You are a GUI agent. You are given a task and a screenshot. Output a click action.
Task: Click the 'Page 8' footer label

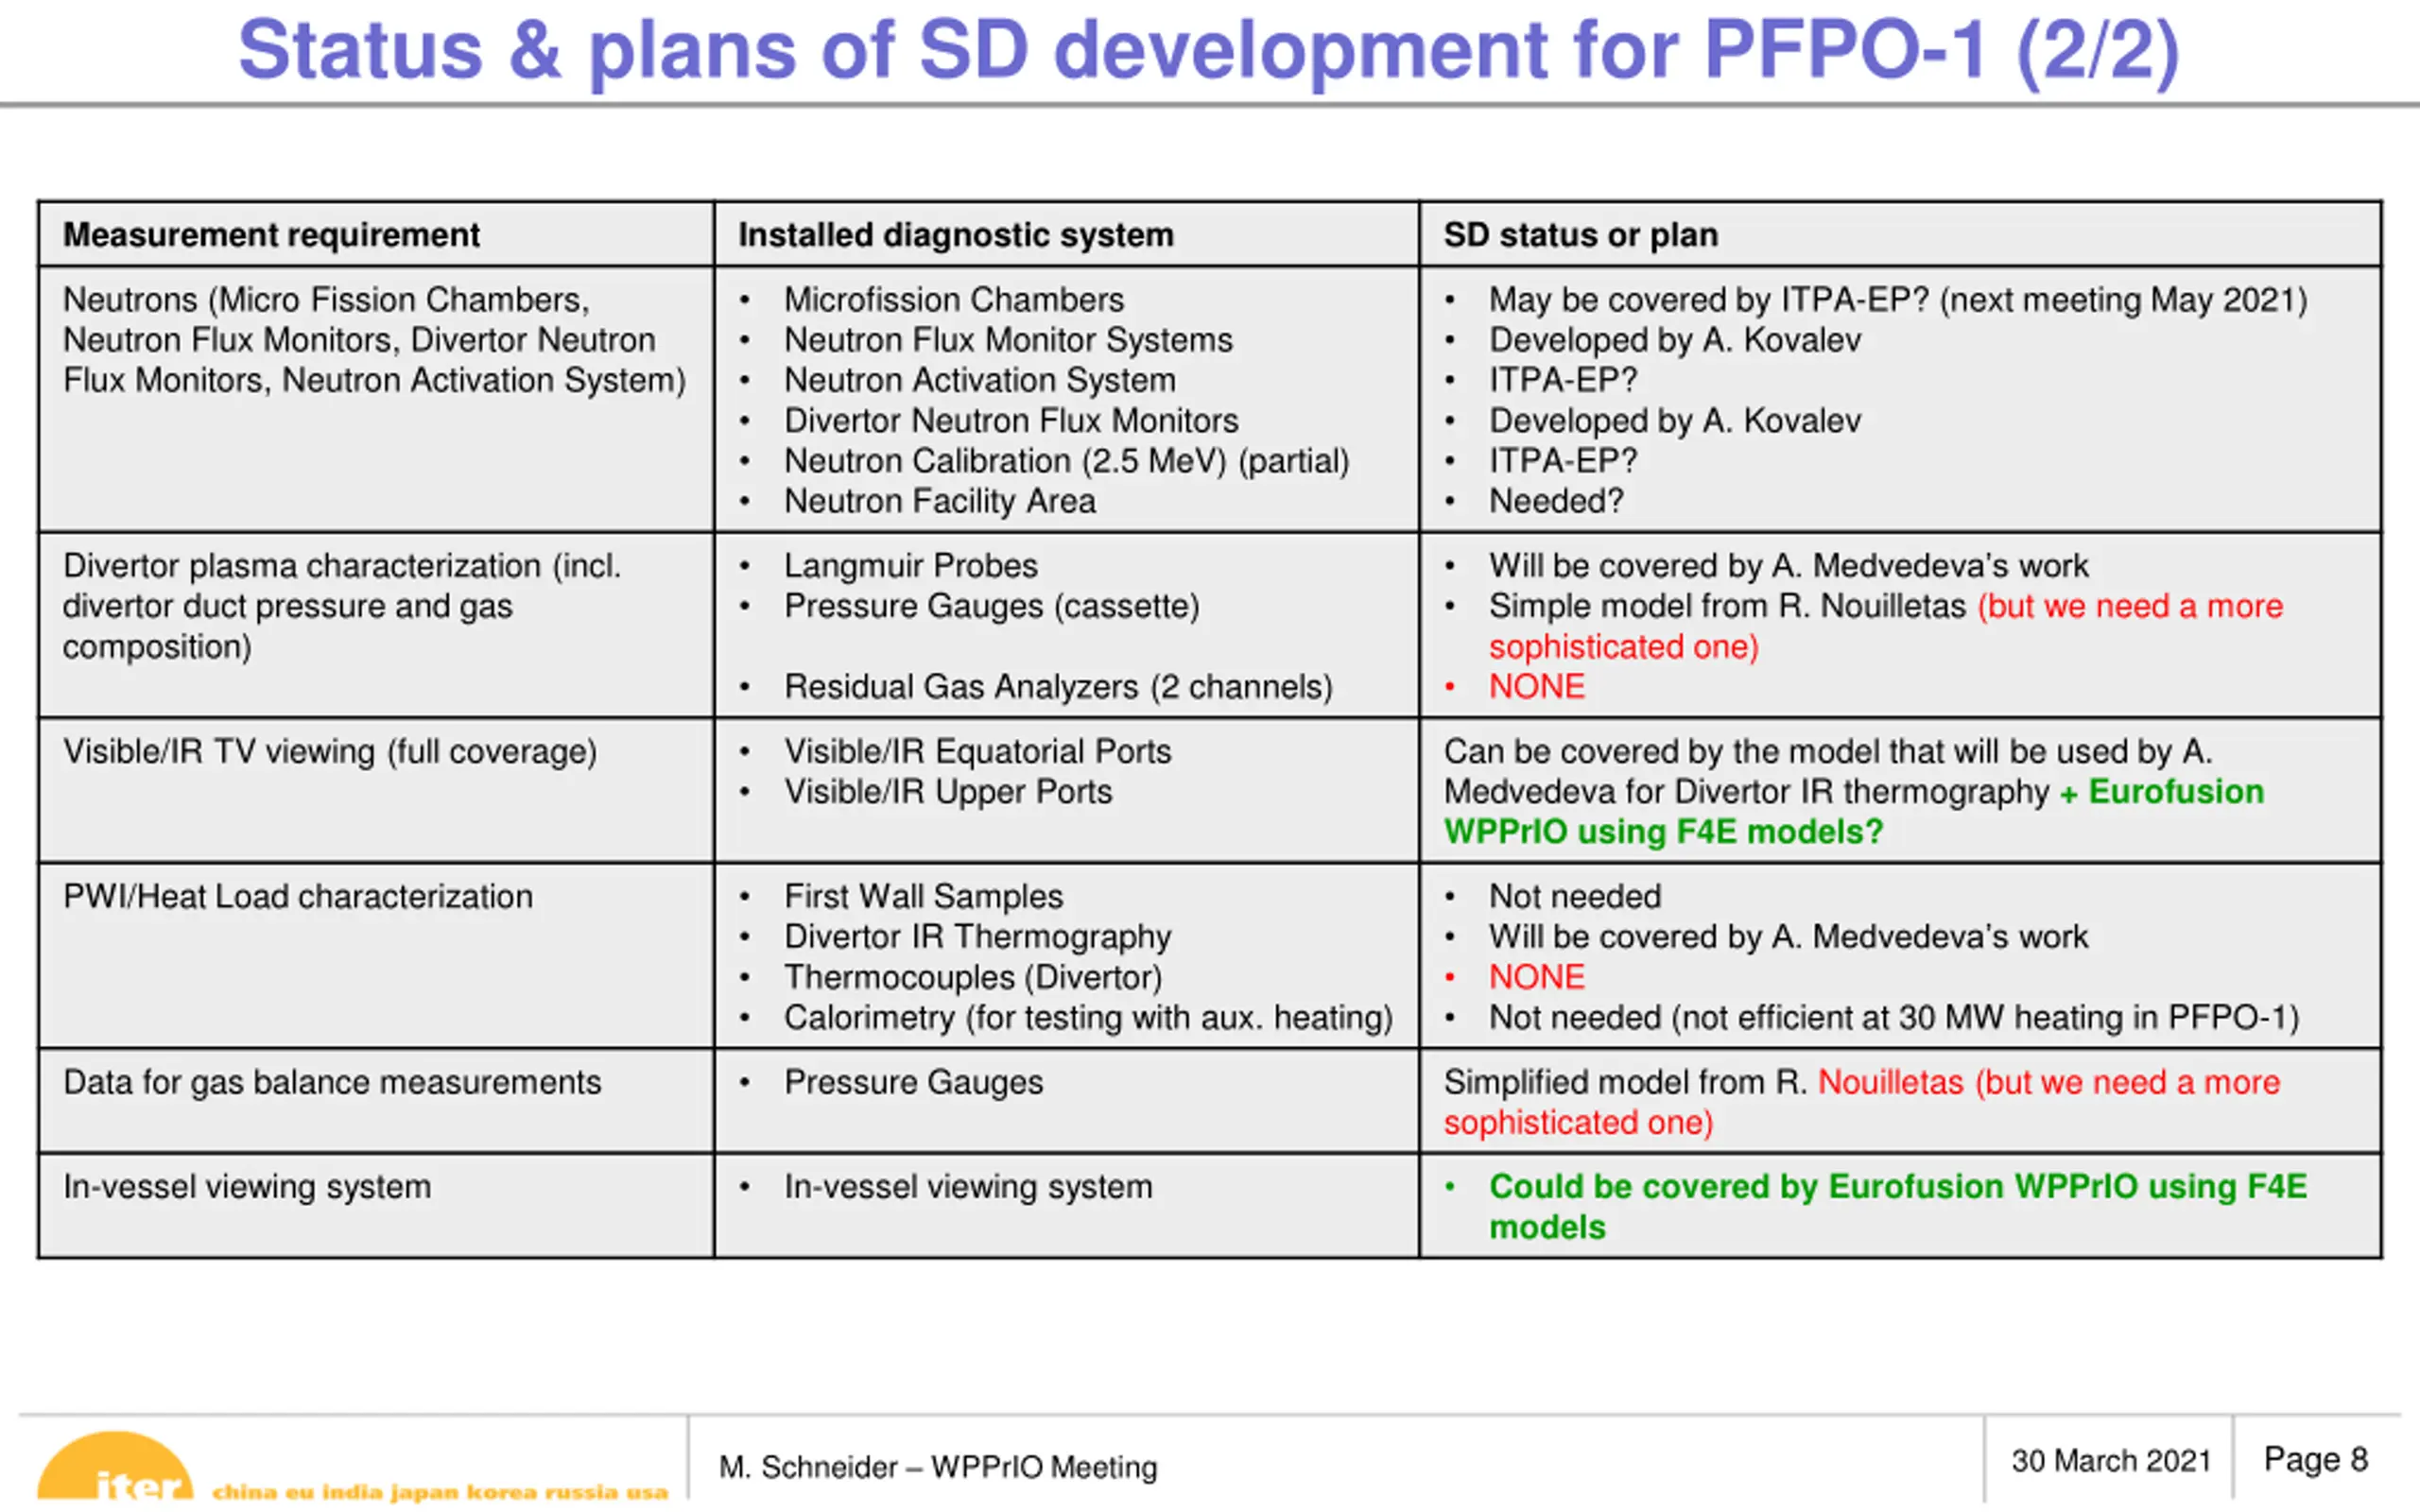pyautogui.click(x=2316, y=1460)
